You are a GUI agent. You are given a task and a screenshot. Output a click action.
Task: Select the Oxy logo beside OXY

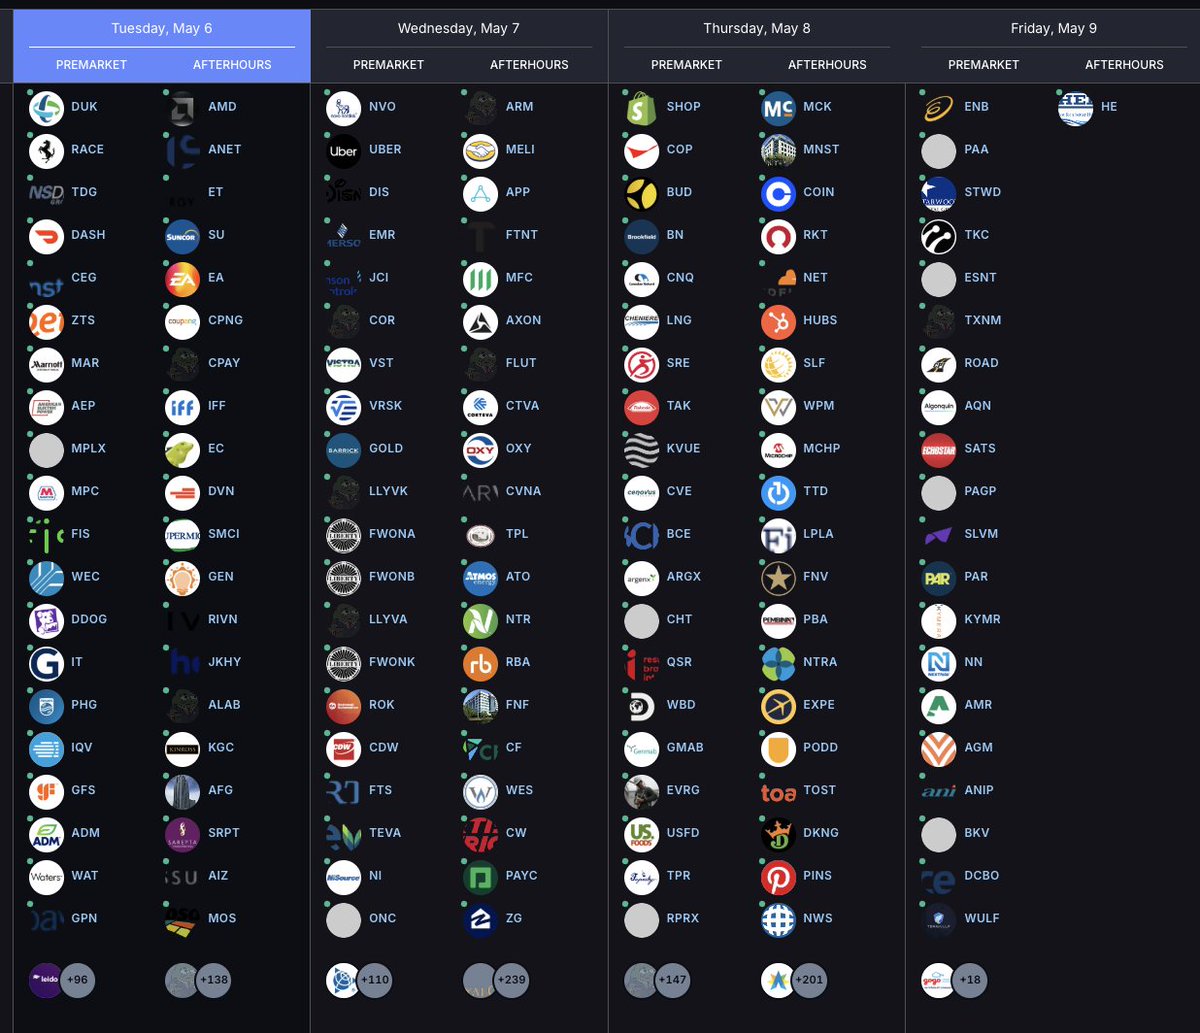[481, 449]
